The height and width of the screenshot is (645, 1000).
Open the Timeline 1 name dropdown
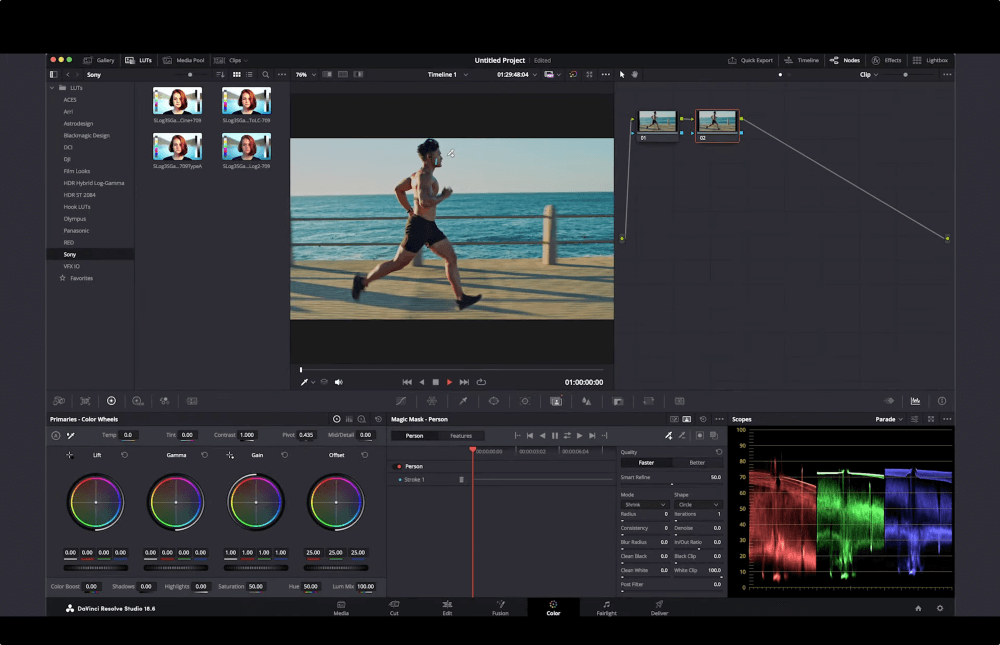point(448,75)
